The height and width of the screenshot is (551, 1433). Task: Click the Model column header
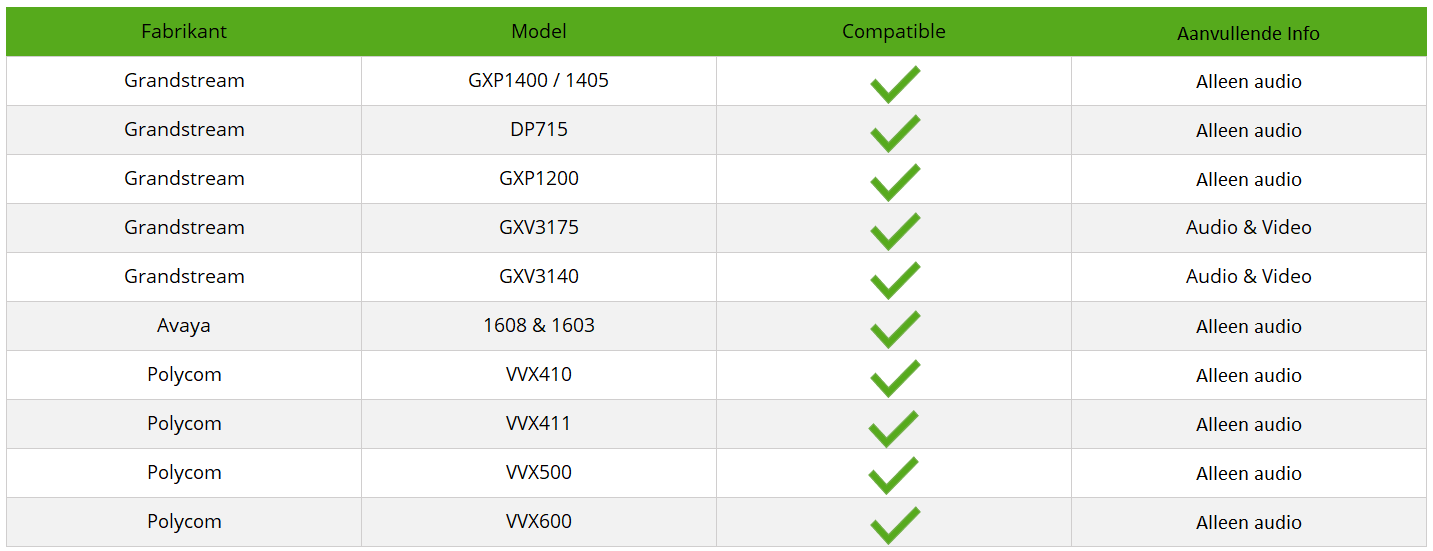[x=538, y=31]
